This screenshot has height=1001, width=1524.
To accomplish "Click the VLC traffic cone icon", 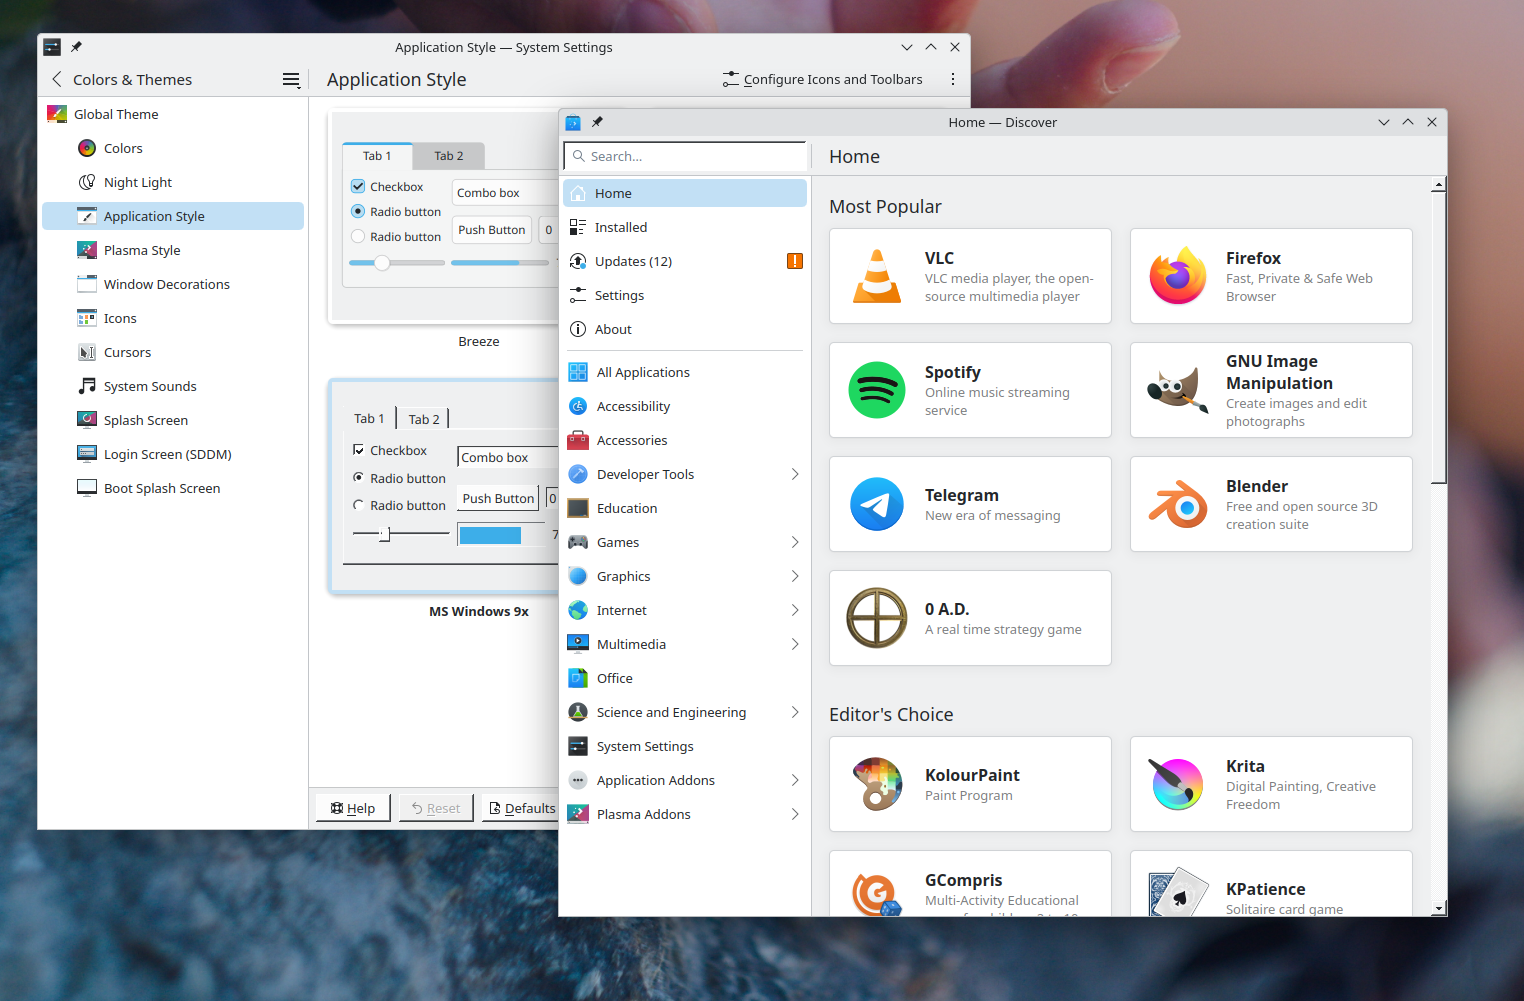I will pos(877,276).
